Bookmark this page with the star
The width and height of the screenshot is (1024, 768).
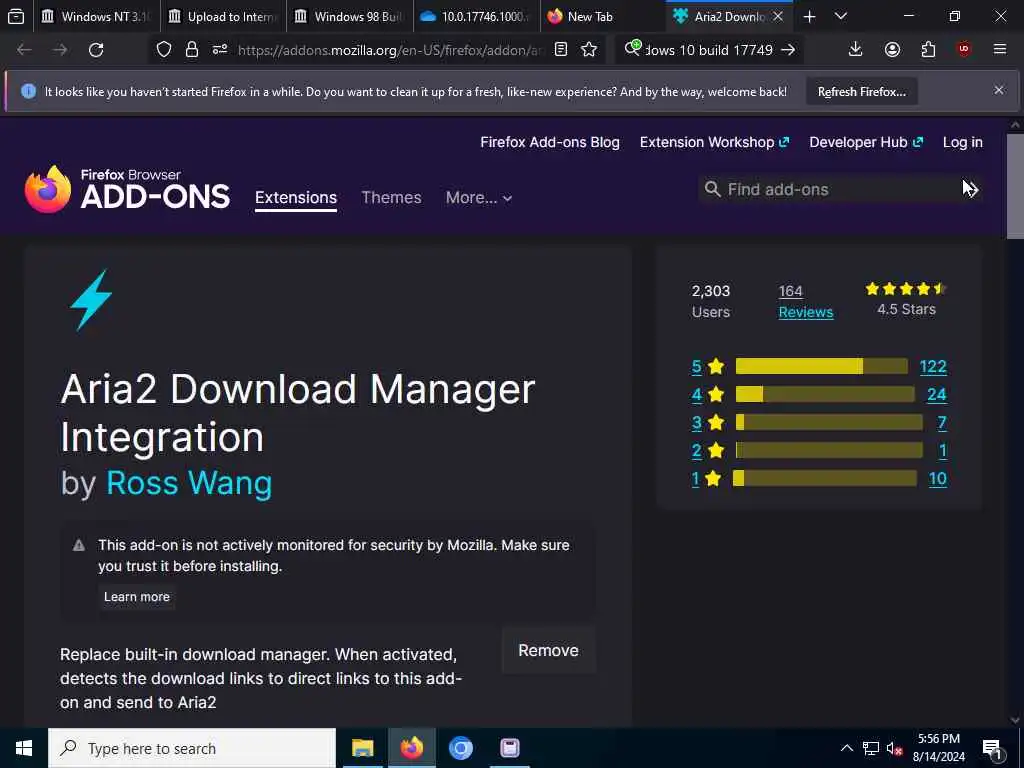[589, 50]
